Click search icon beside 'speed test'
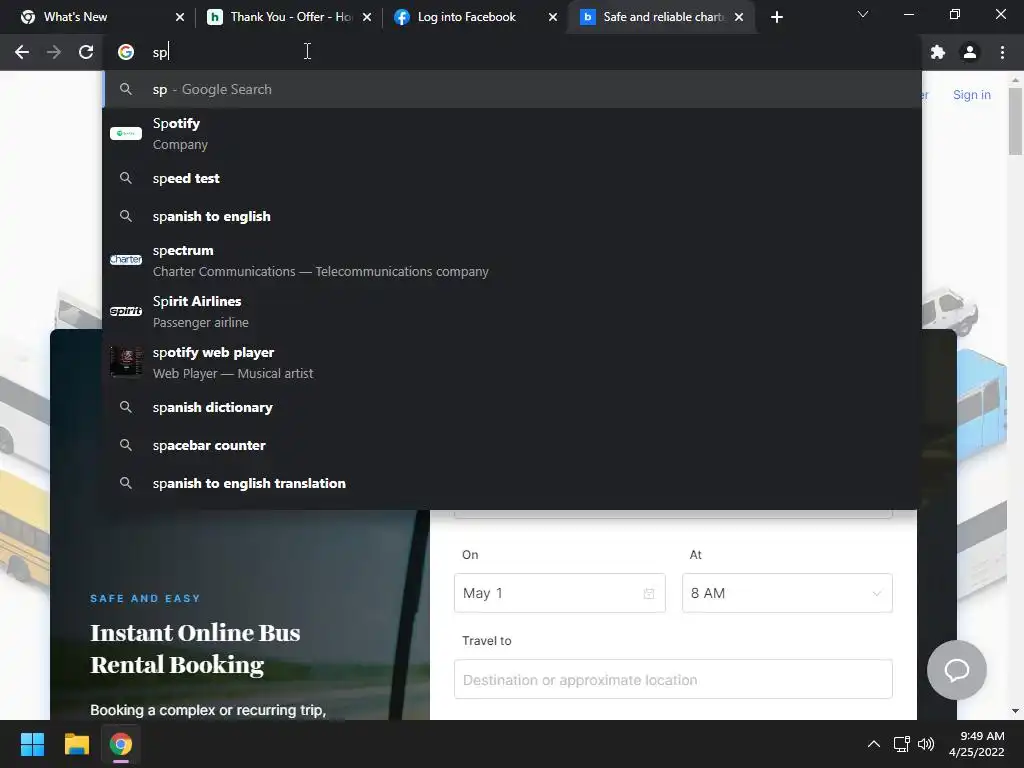 [x=126, y=178]
